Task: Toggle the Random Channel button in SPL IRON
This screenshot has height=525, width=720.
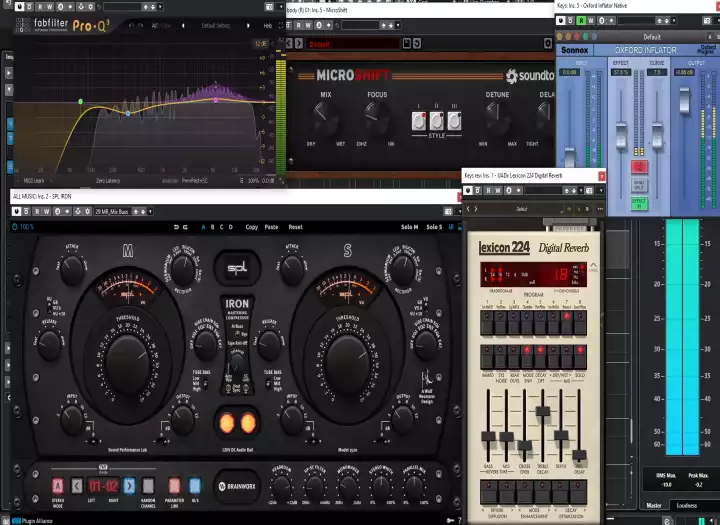Action: coord(148,486)
